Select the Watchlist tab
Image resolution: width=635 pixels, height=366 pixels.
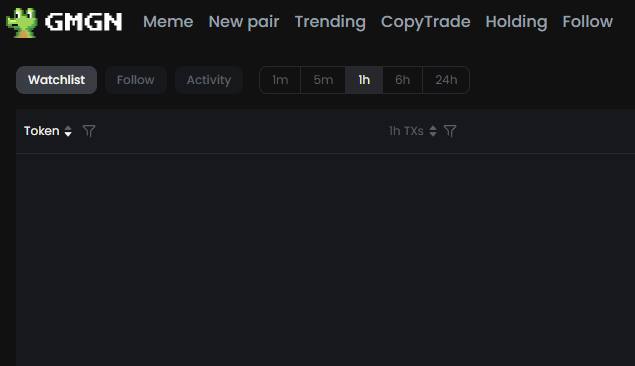click(x=56, y=80)
